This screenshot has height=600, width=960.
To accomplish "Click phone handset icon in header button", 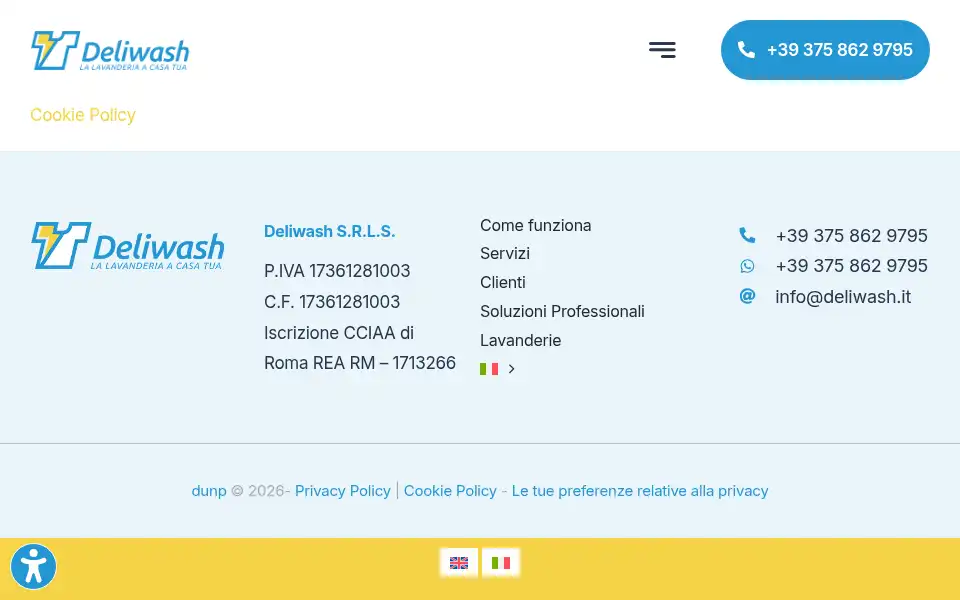I will pos(746,50).
